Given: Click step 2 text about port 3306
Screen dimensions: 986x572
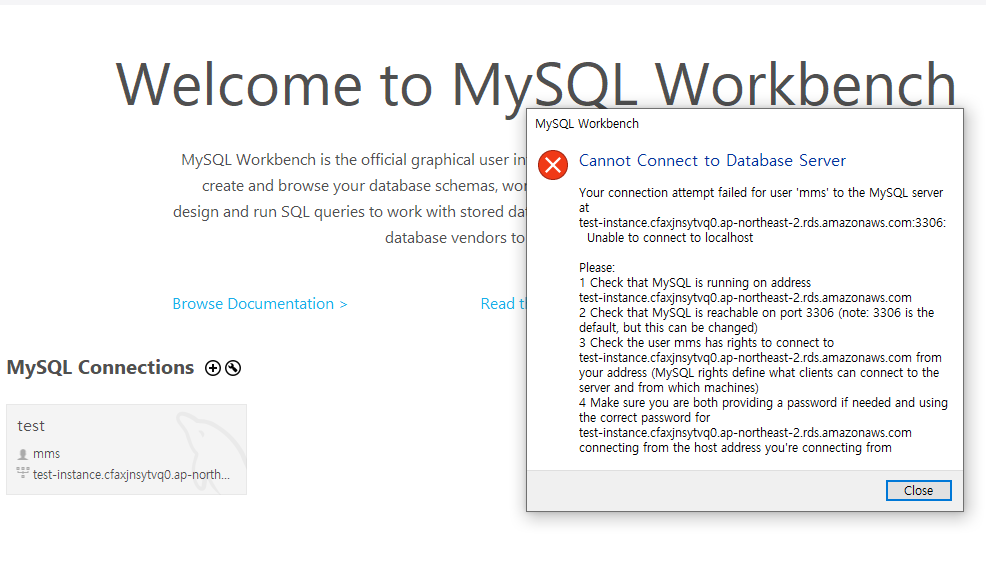Looking at the screenshot, I should pos(756,320).
